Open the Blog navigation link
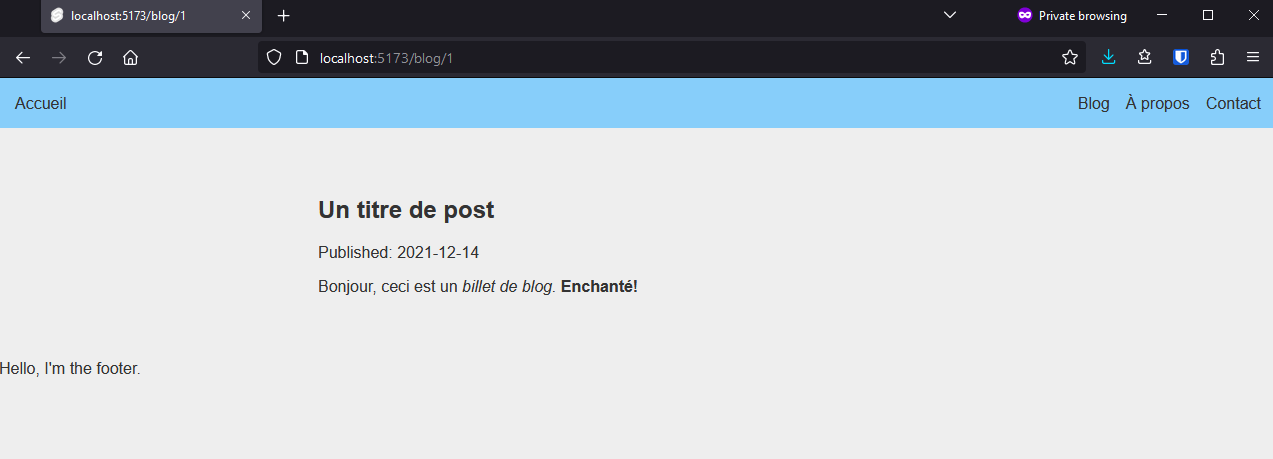This screenshot has width=1273, height=459. 1093,103
